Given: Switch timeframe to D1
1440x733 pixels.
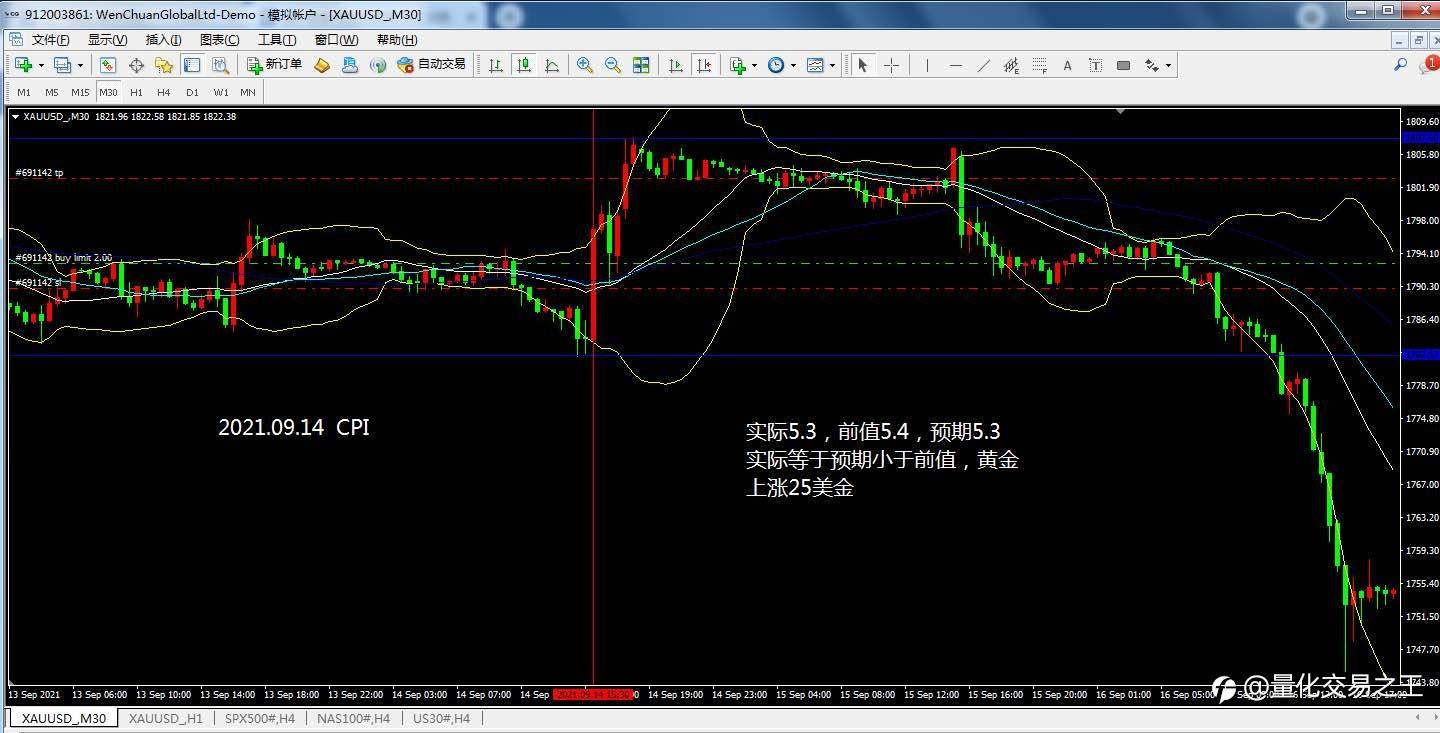Looking at the screenshot, I should pyautogui.click(x=192, y=92).
